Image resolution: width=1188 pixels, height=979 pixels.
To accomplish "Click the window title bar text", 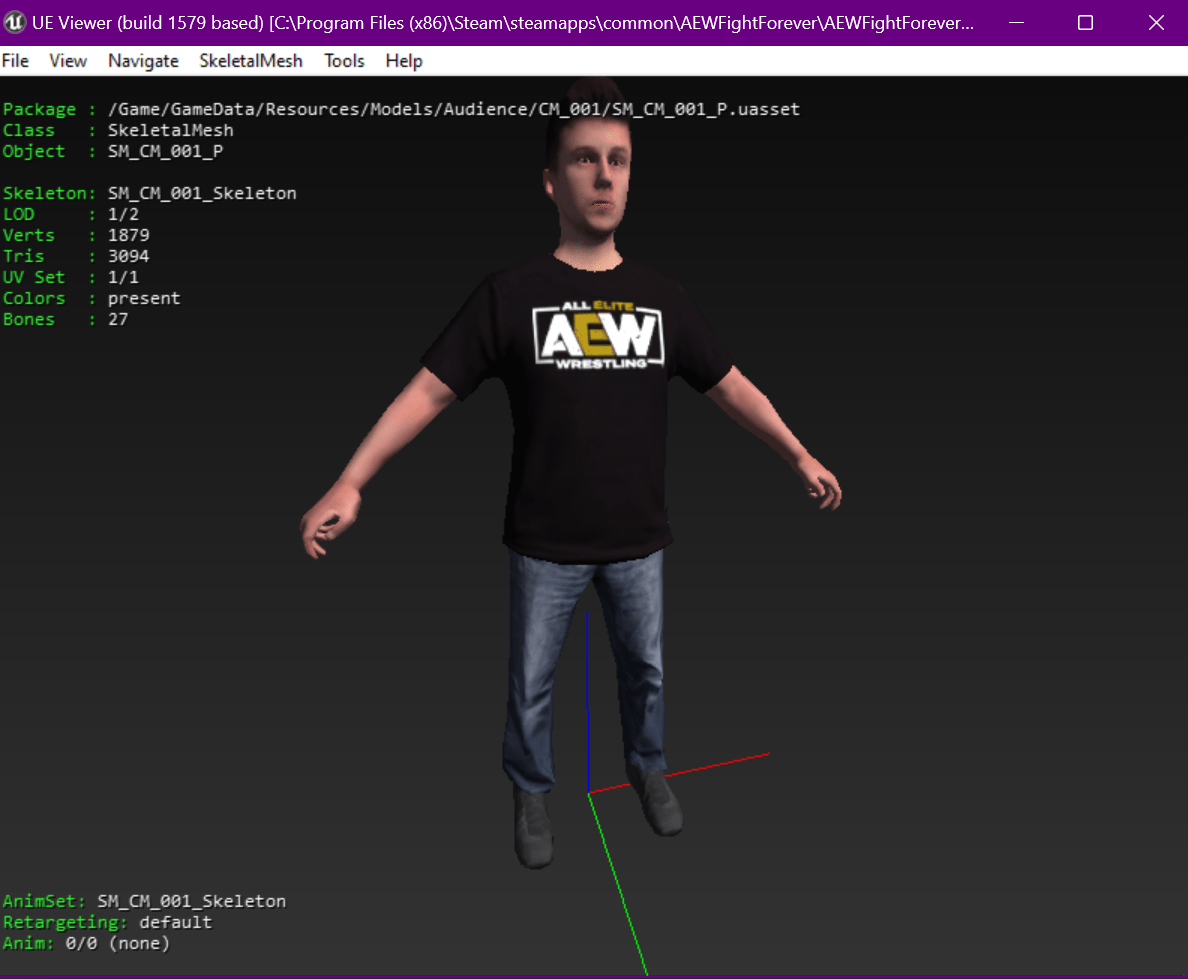I will (x=503, y=23).
